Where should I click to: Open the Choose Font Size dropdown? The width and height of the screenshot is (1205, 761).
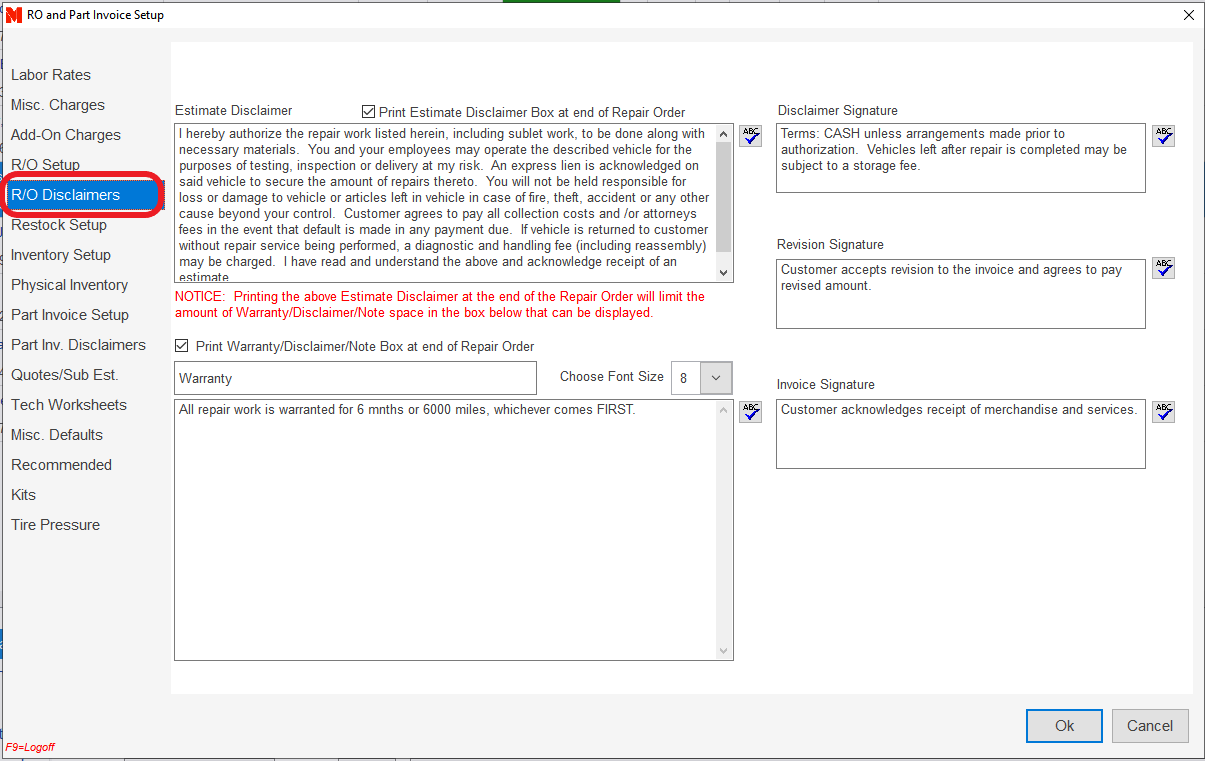(716, 378)
